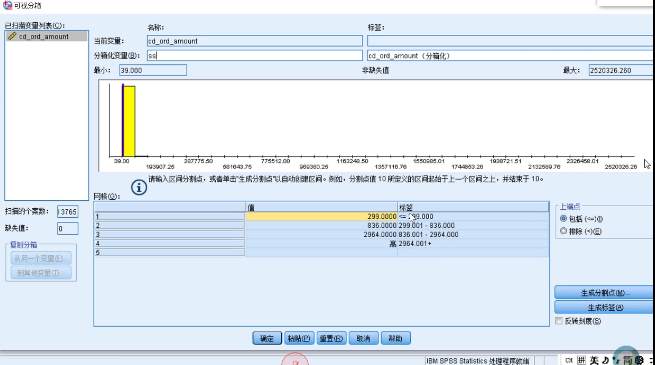
Task: Click the moon icon in system tray
Action: [605, 360]
